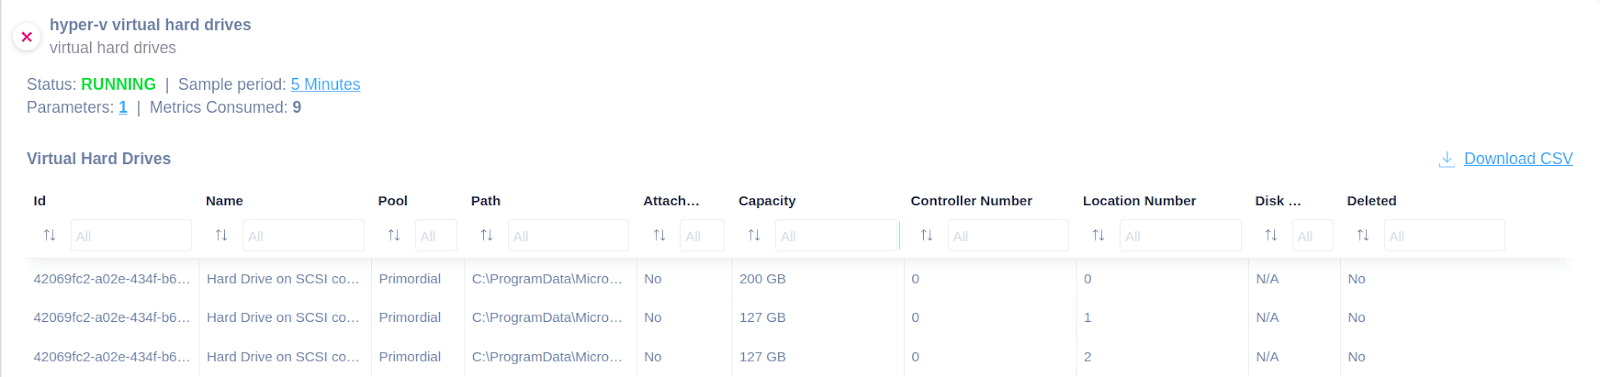Click the Virtual Hard Drives section heading
Image resolution: width=1600 pixels, height=377 pixels.
pyautogui.click(x=99, y=159)
